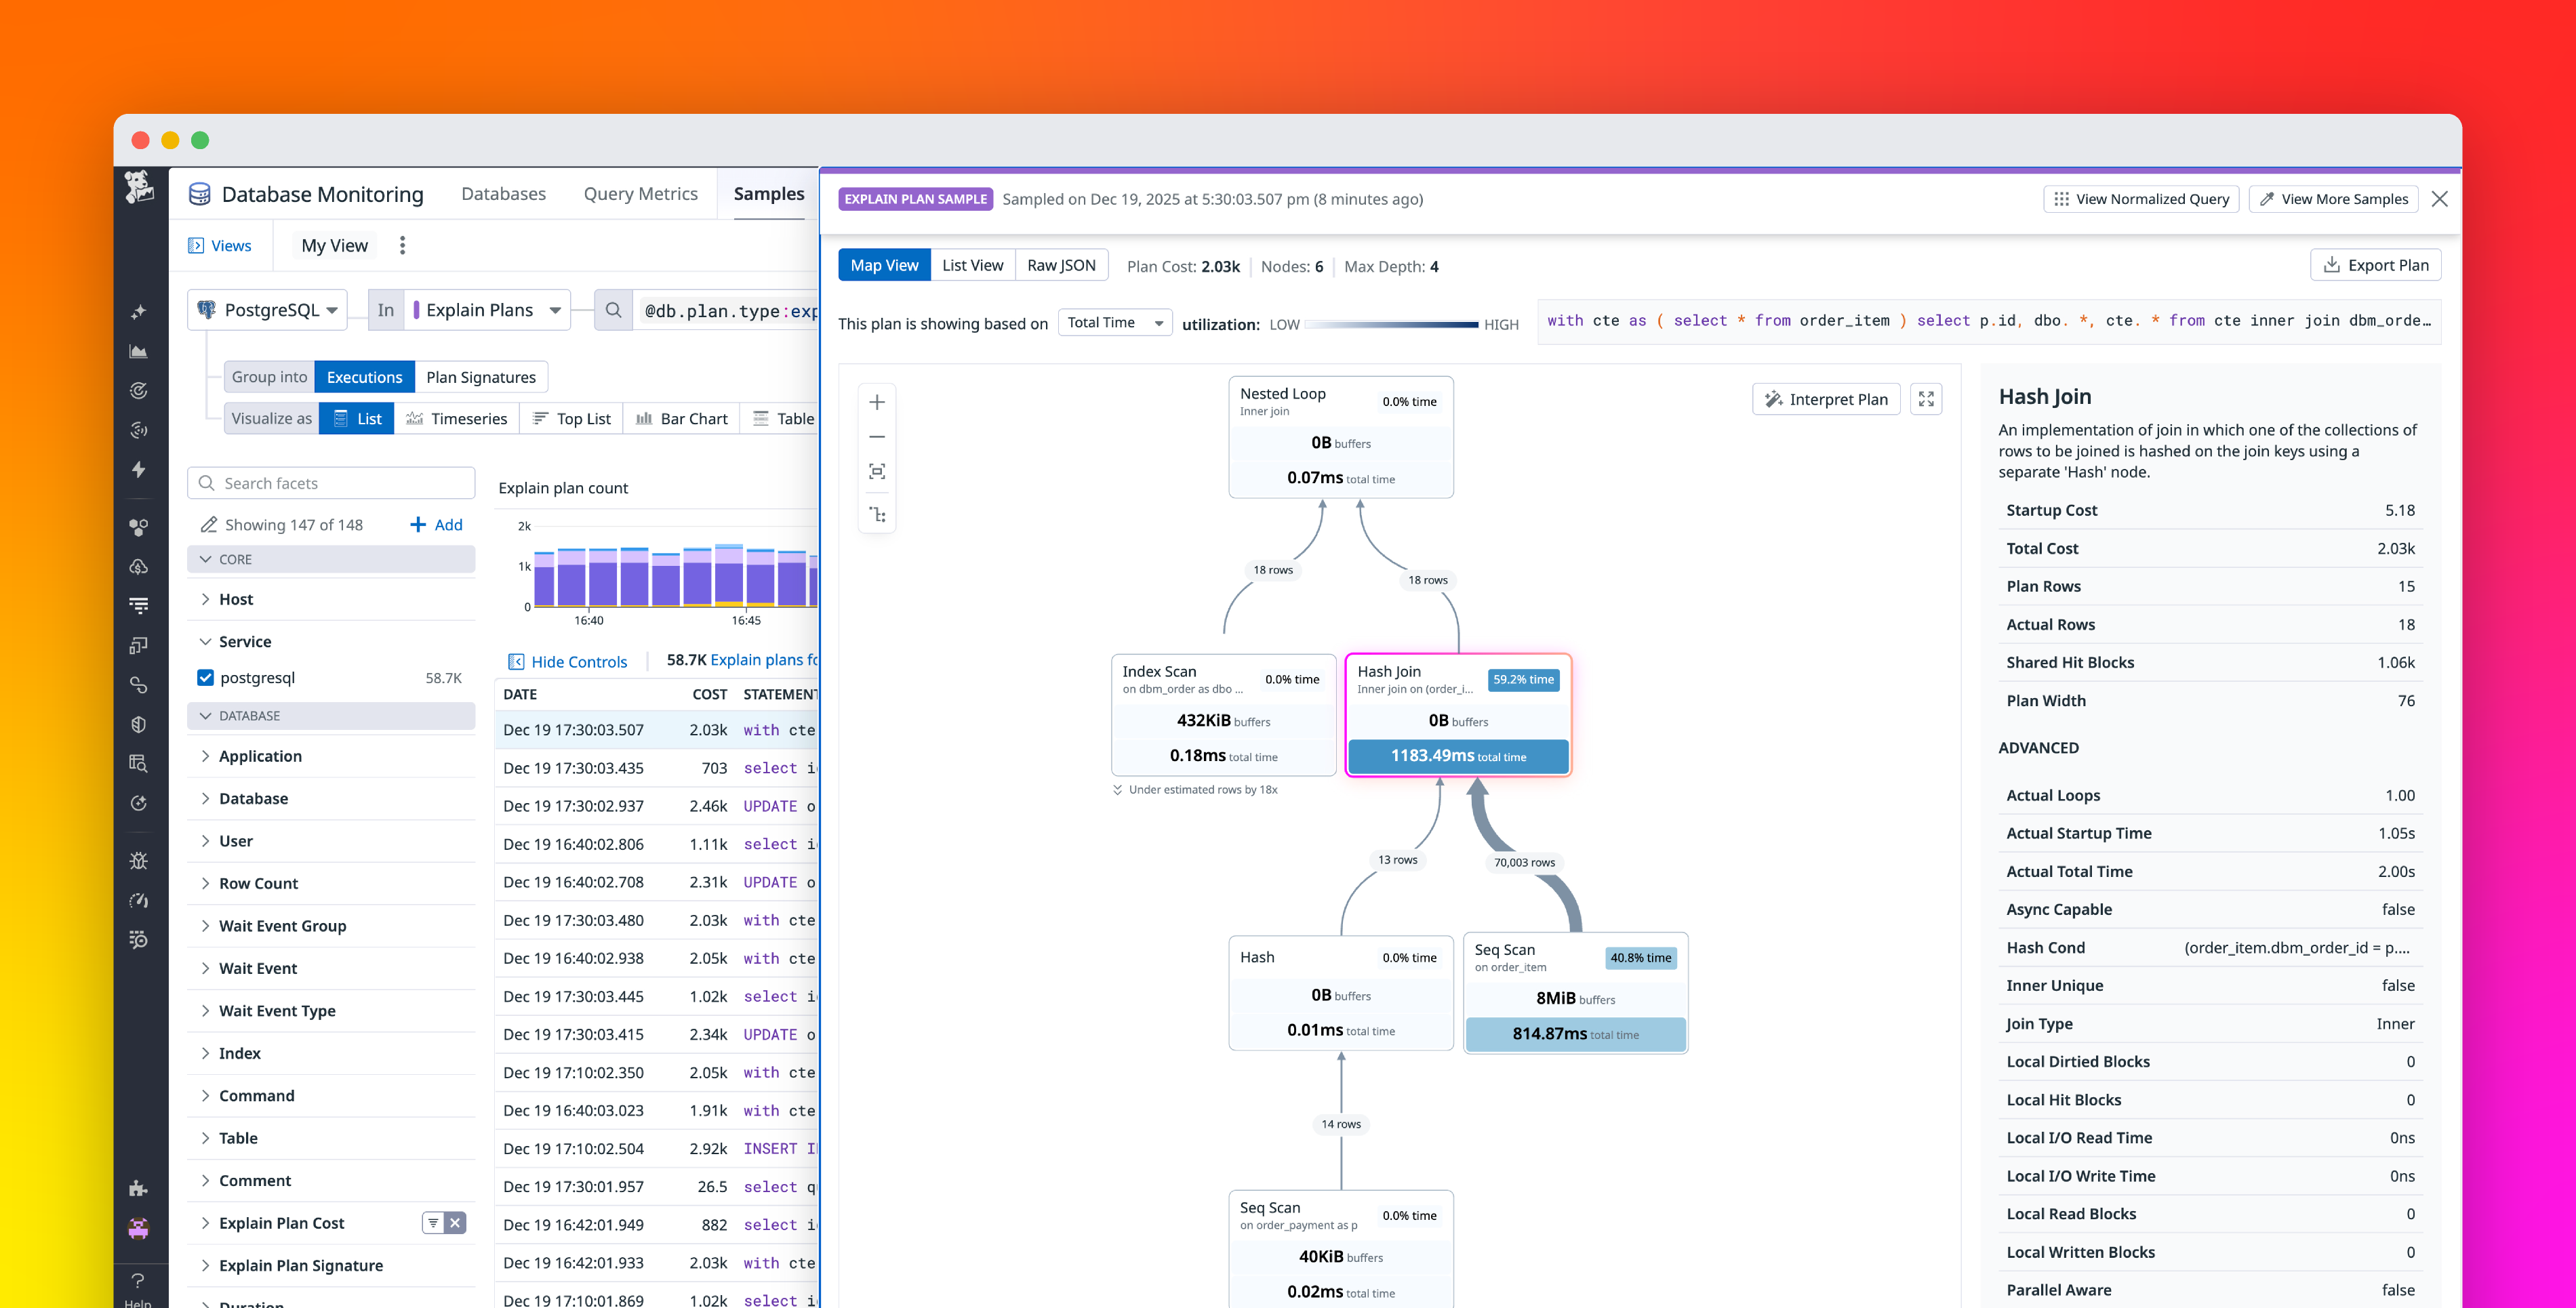Toggle the tree layout icon on the map

(x=877, y=514)
